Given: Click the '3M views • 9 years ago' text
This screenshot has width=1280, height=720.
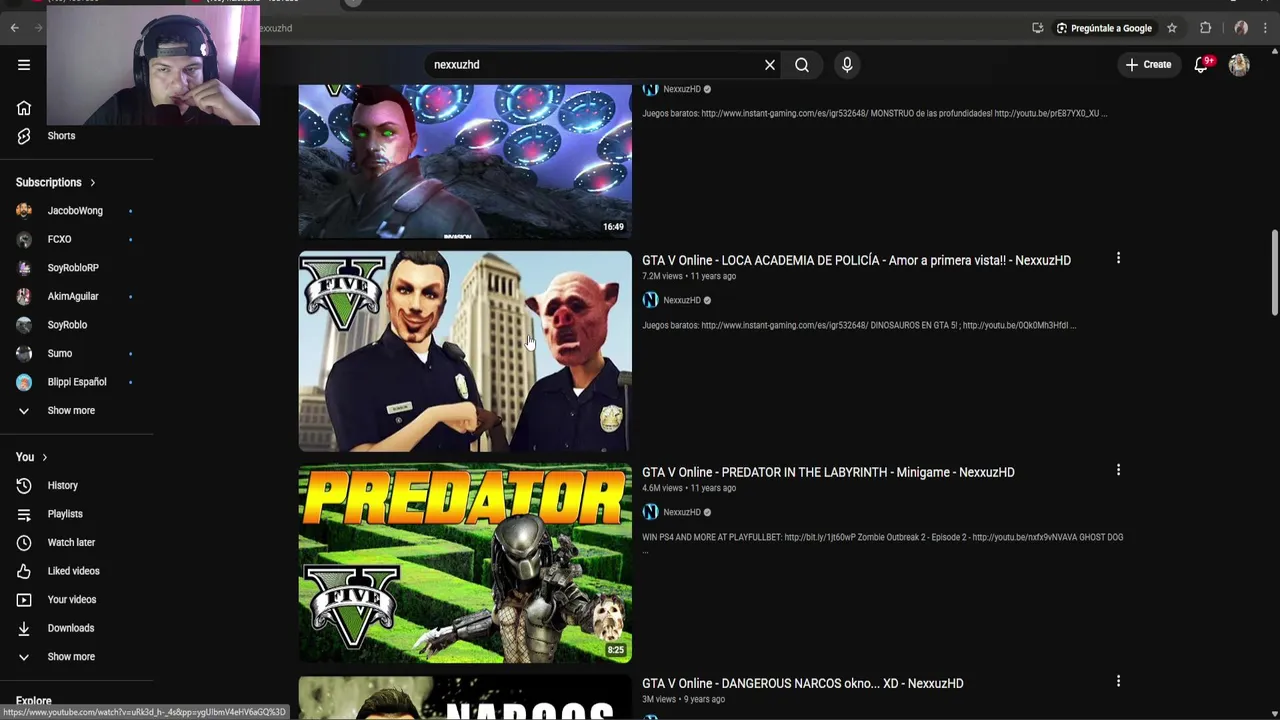Looking at the screenshot, I should click(x=683, y=699).
